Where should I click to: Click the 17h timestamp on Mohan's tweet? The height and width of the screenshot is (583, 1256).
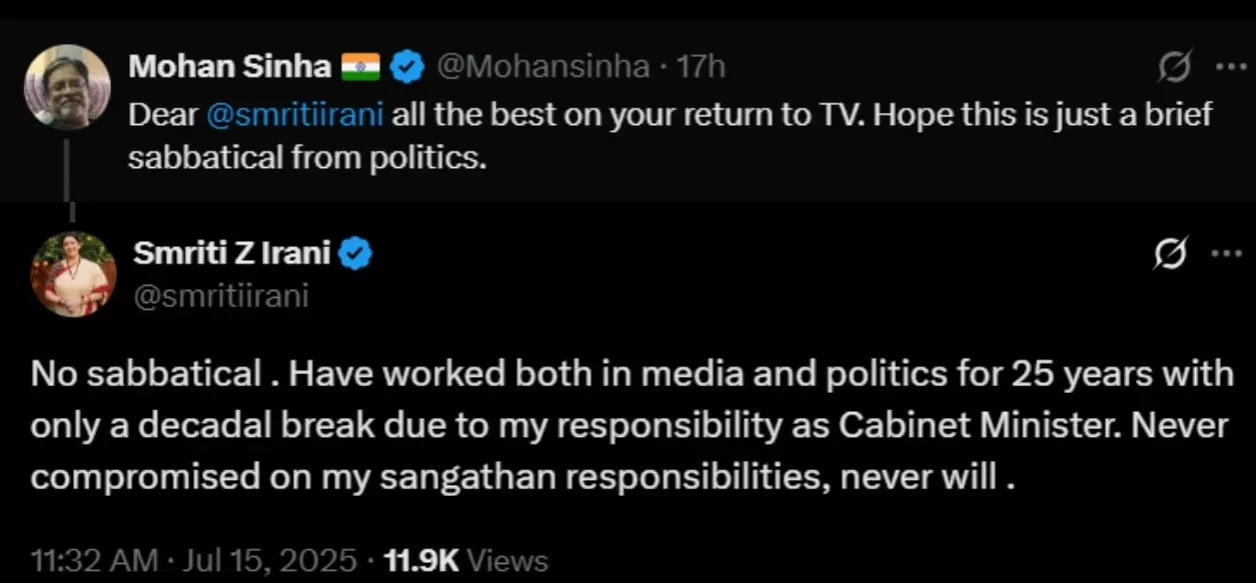point(700,67)
